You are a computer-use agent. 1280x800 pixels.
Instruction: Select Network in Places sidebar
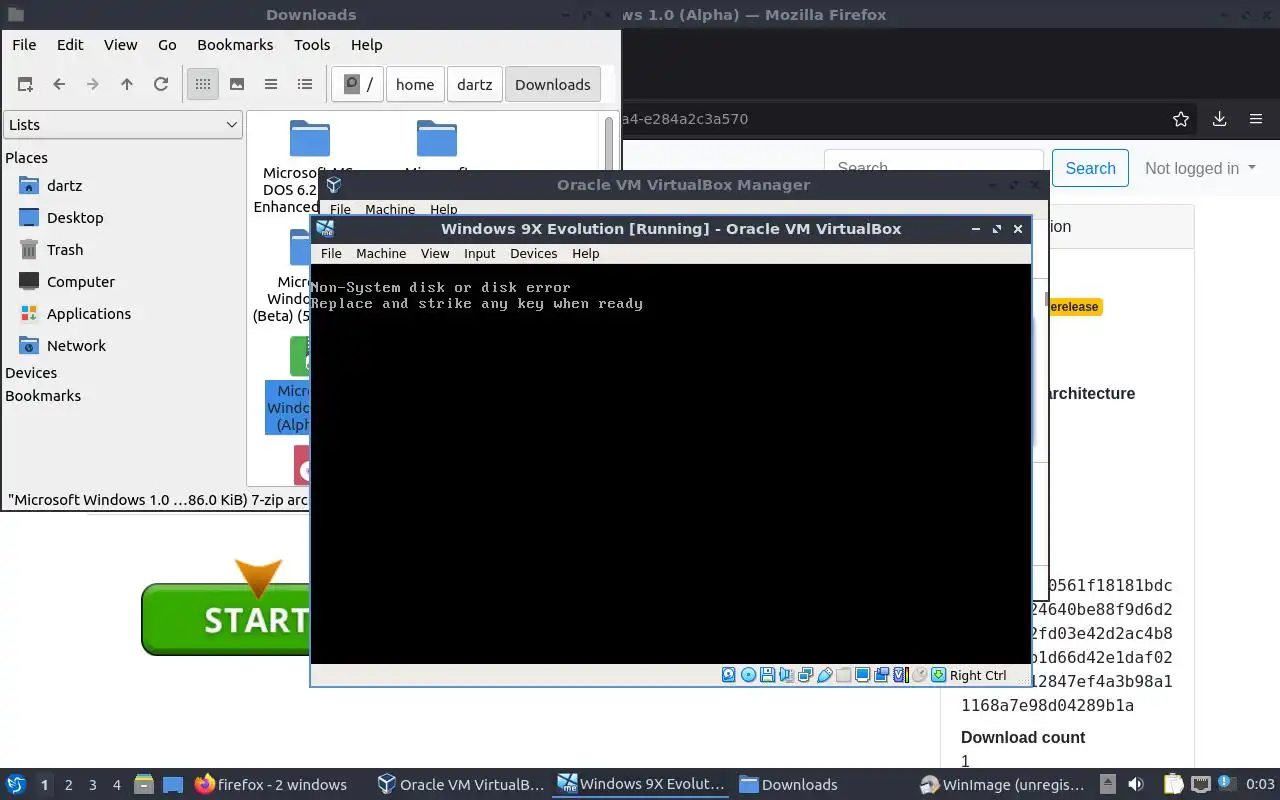pyautogui.click(x=76, y=346)
